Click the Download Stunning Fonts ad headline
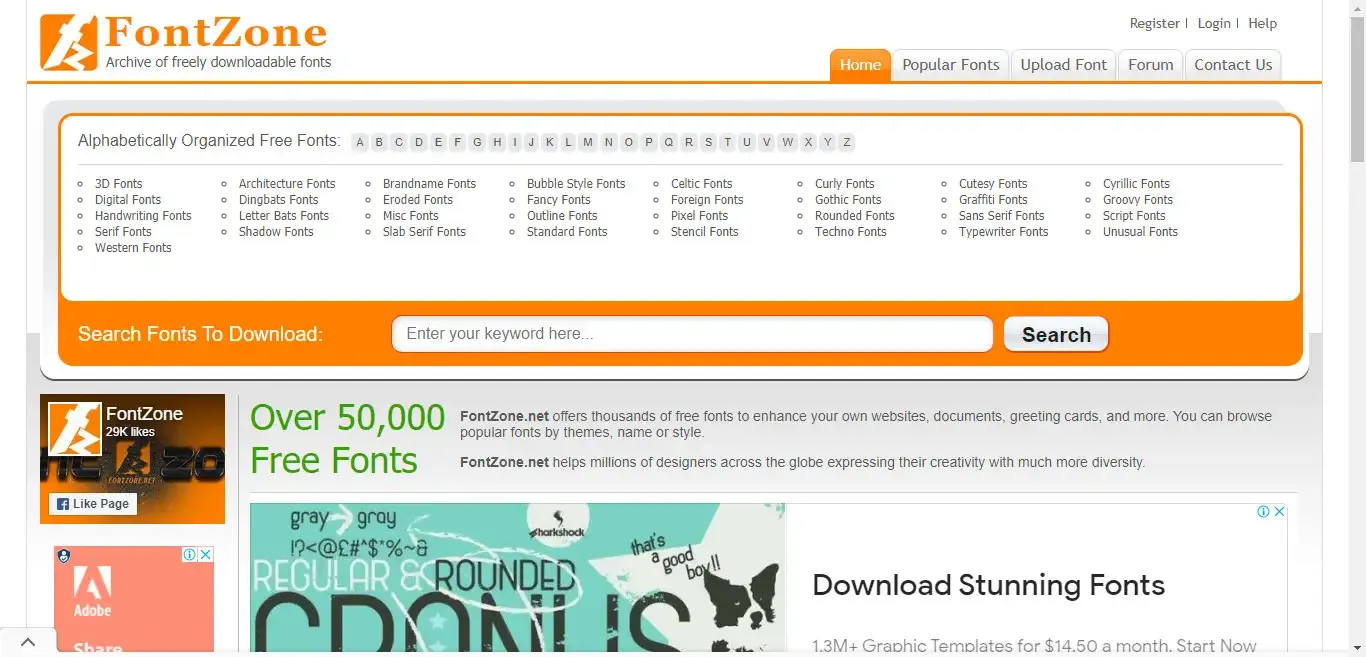 click(988, 585)
